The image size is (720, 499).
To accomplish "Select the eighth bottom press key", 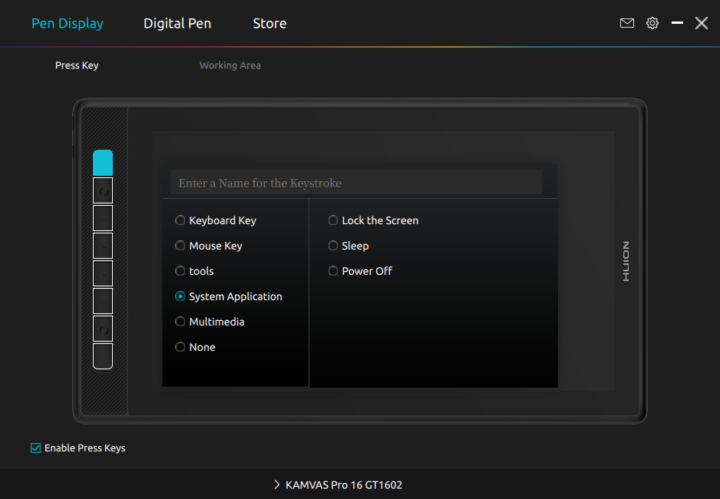I will (x=103, y=356).
